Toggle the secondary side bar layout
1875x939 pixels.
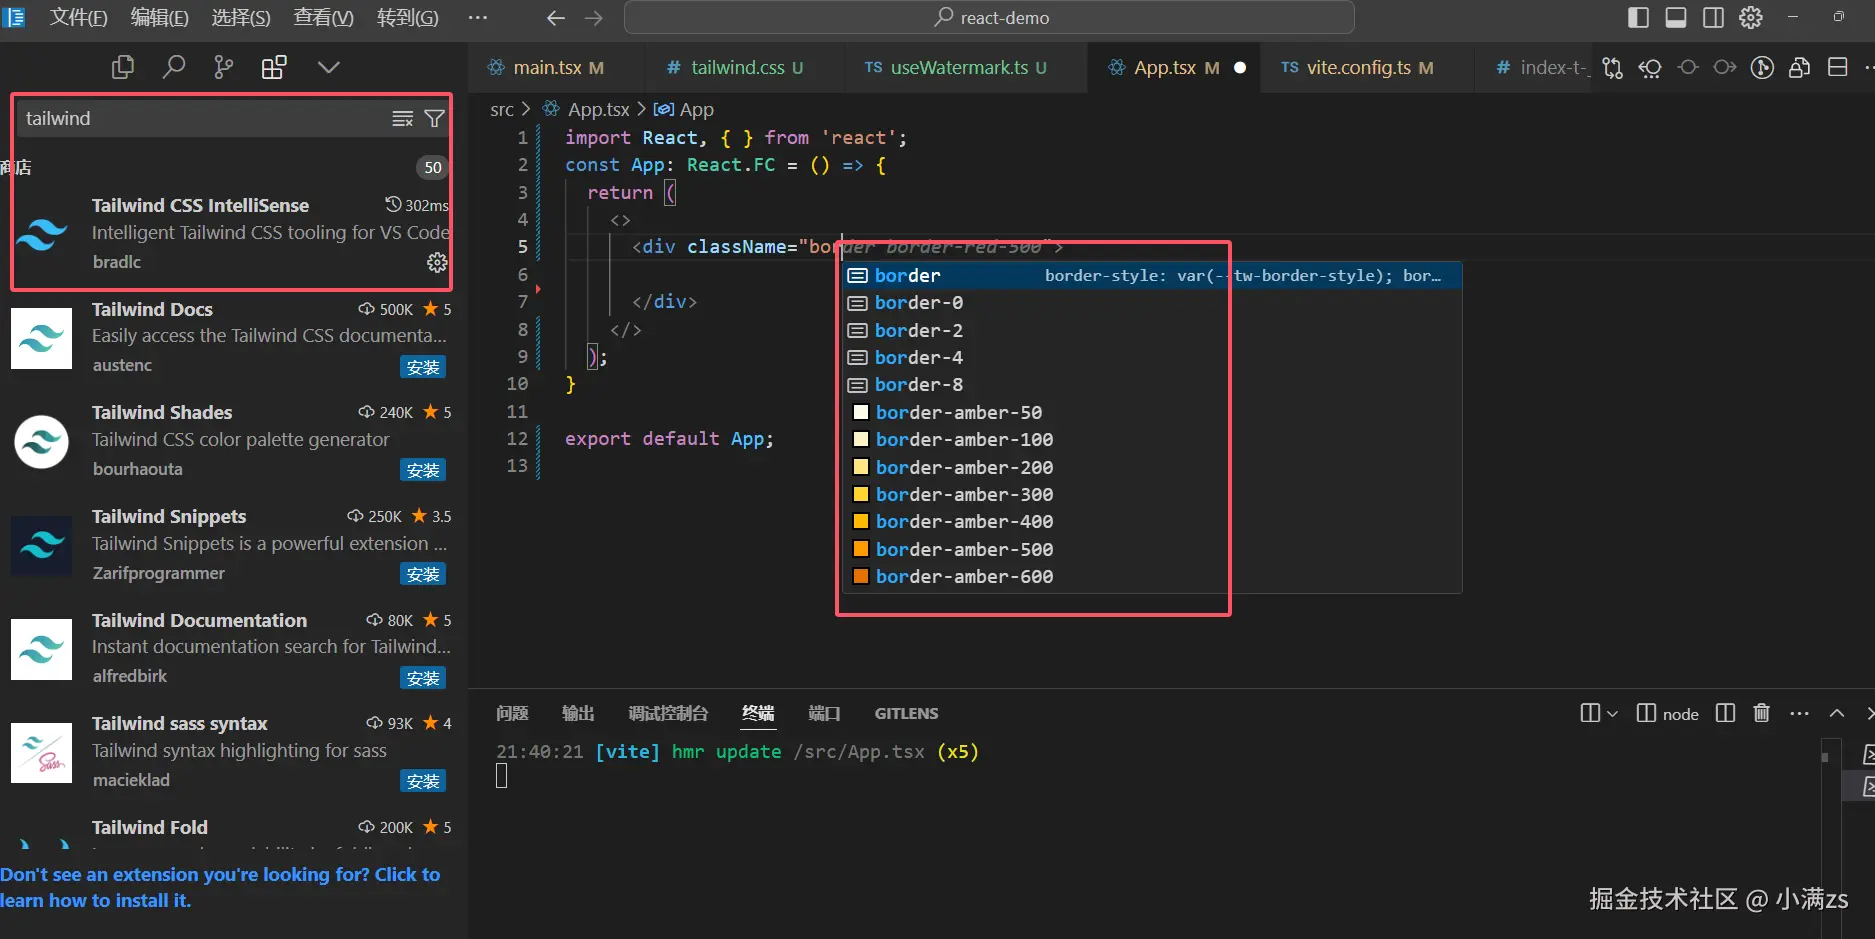pos(1713,17)
